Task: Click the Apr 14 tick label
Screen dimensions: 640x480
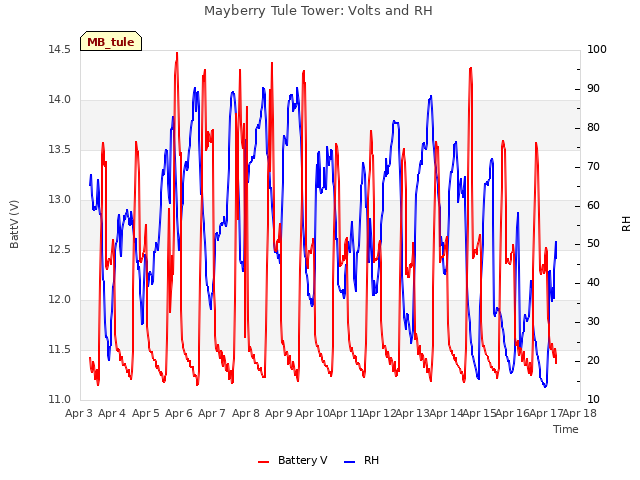Action: click(x=446, y=413)
